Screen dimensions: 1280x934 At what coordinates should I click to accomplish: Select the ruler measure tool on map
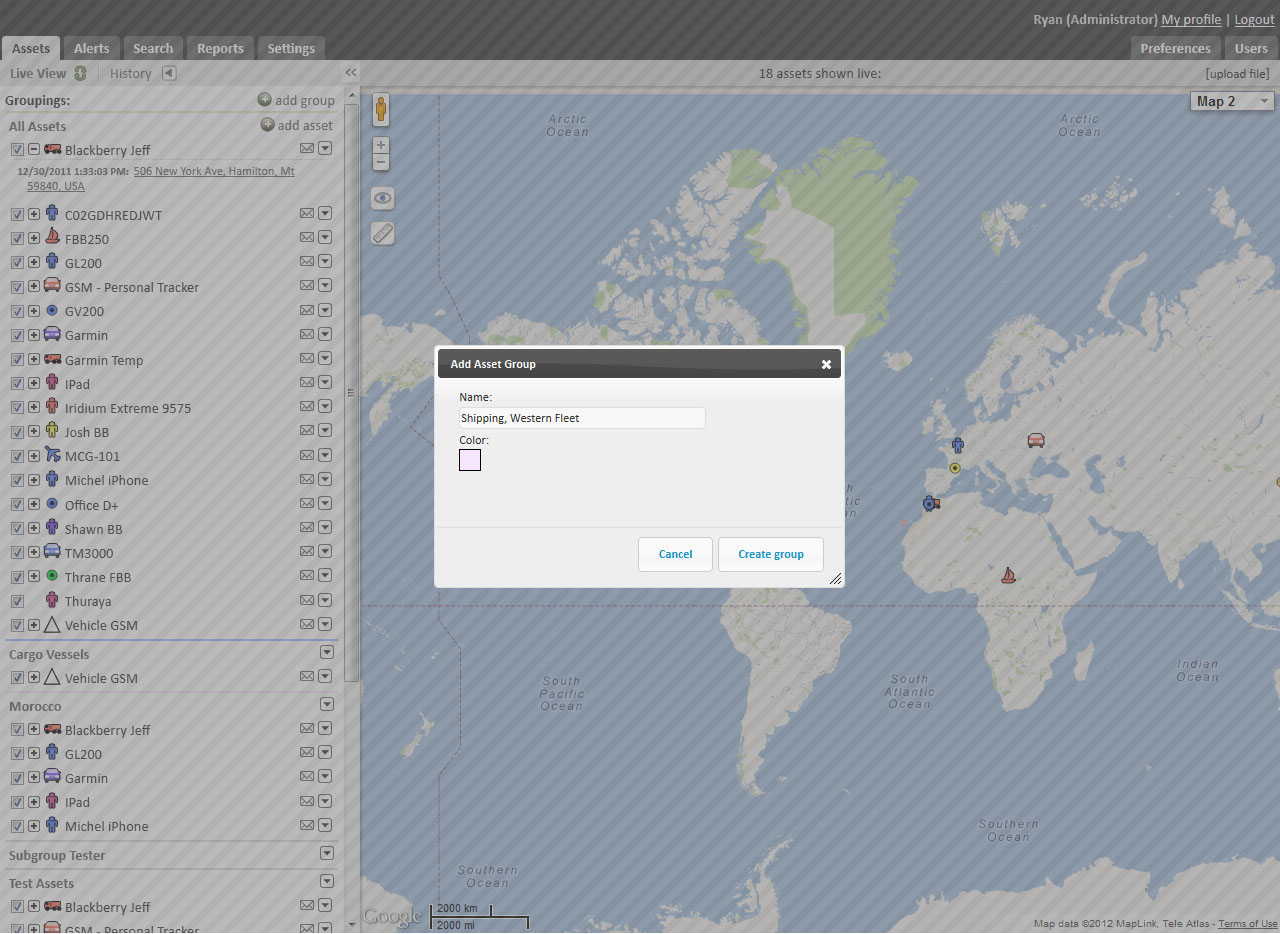click(383, 233)
